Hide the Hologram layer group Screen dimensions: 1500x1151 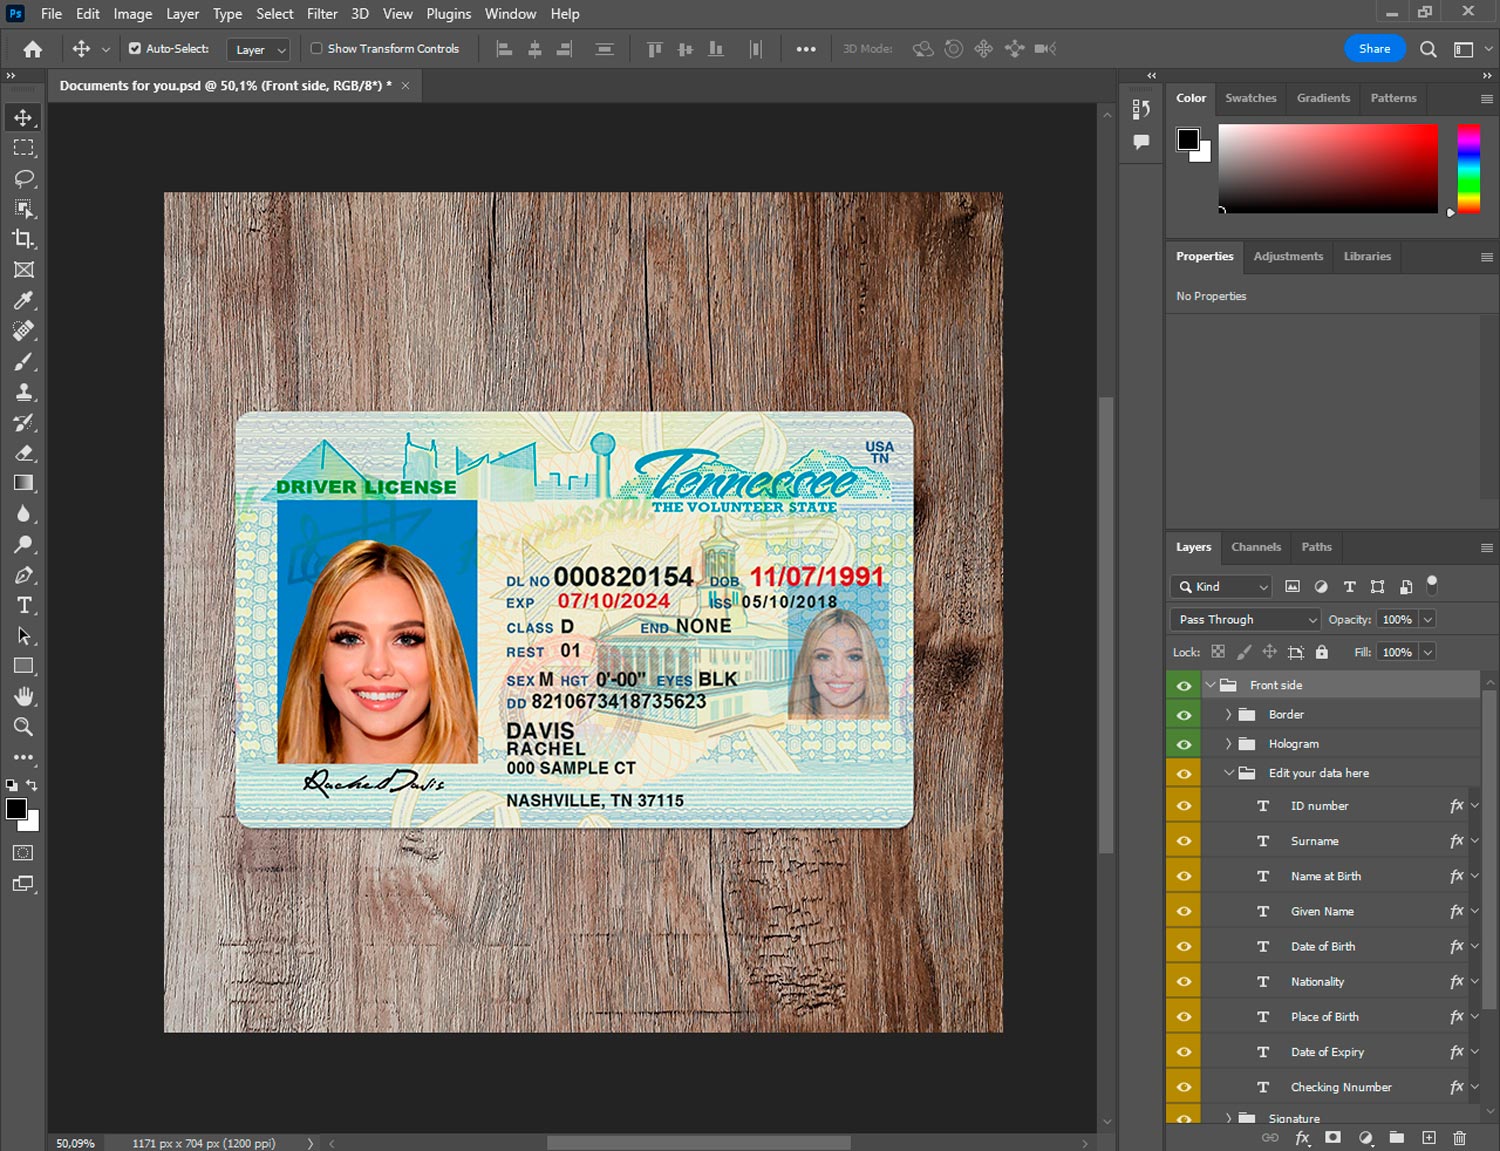(x=1184, y=744)
